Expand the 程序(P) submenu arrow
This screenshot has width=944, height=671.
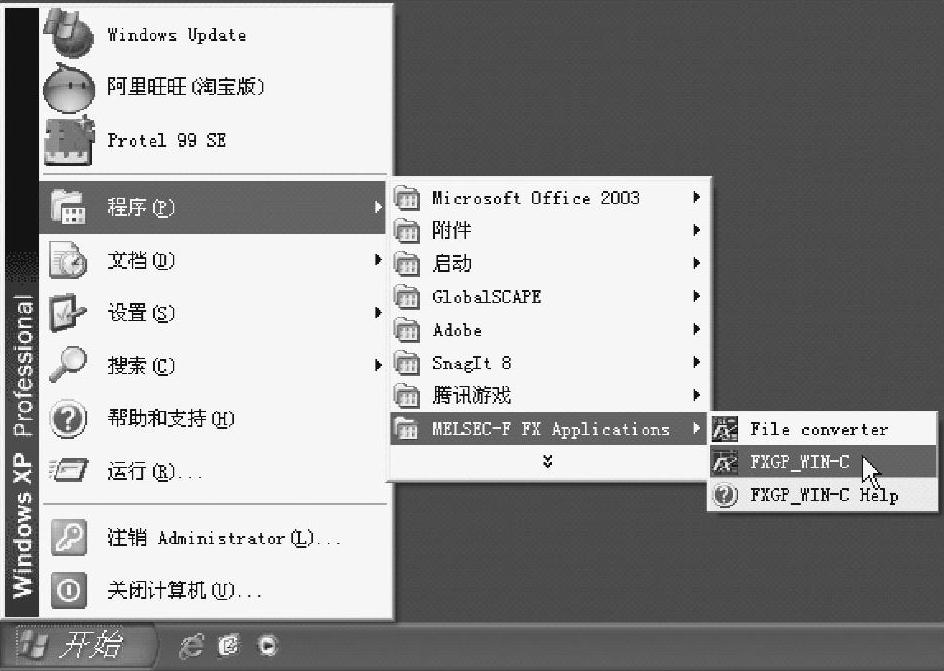[x=377, y=207]
